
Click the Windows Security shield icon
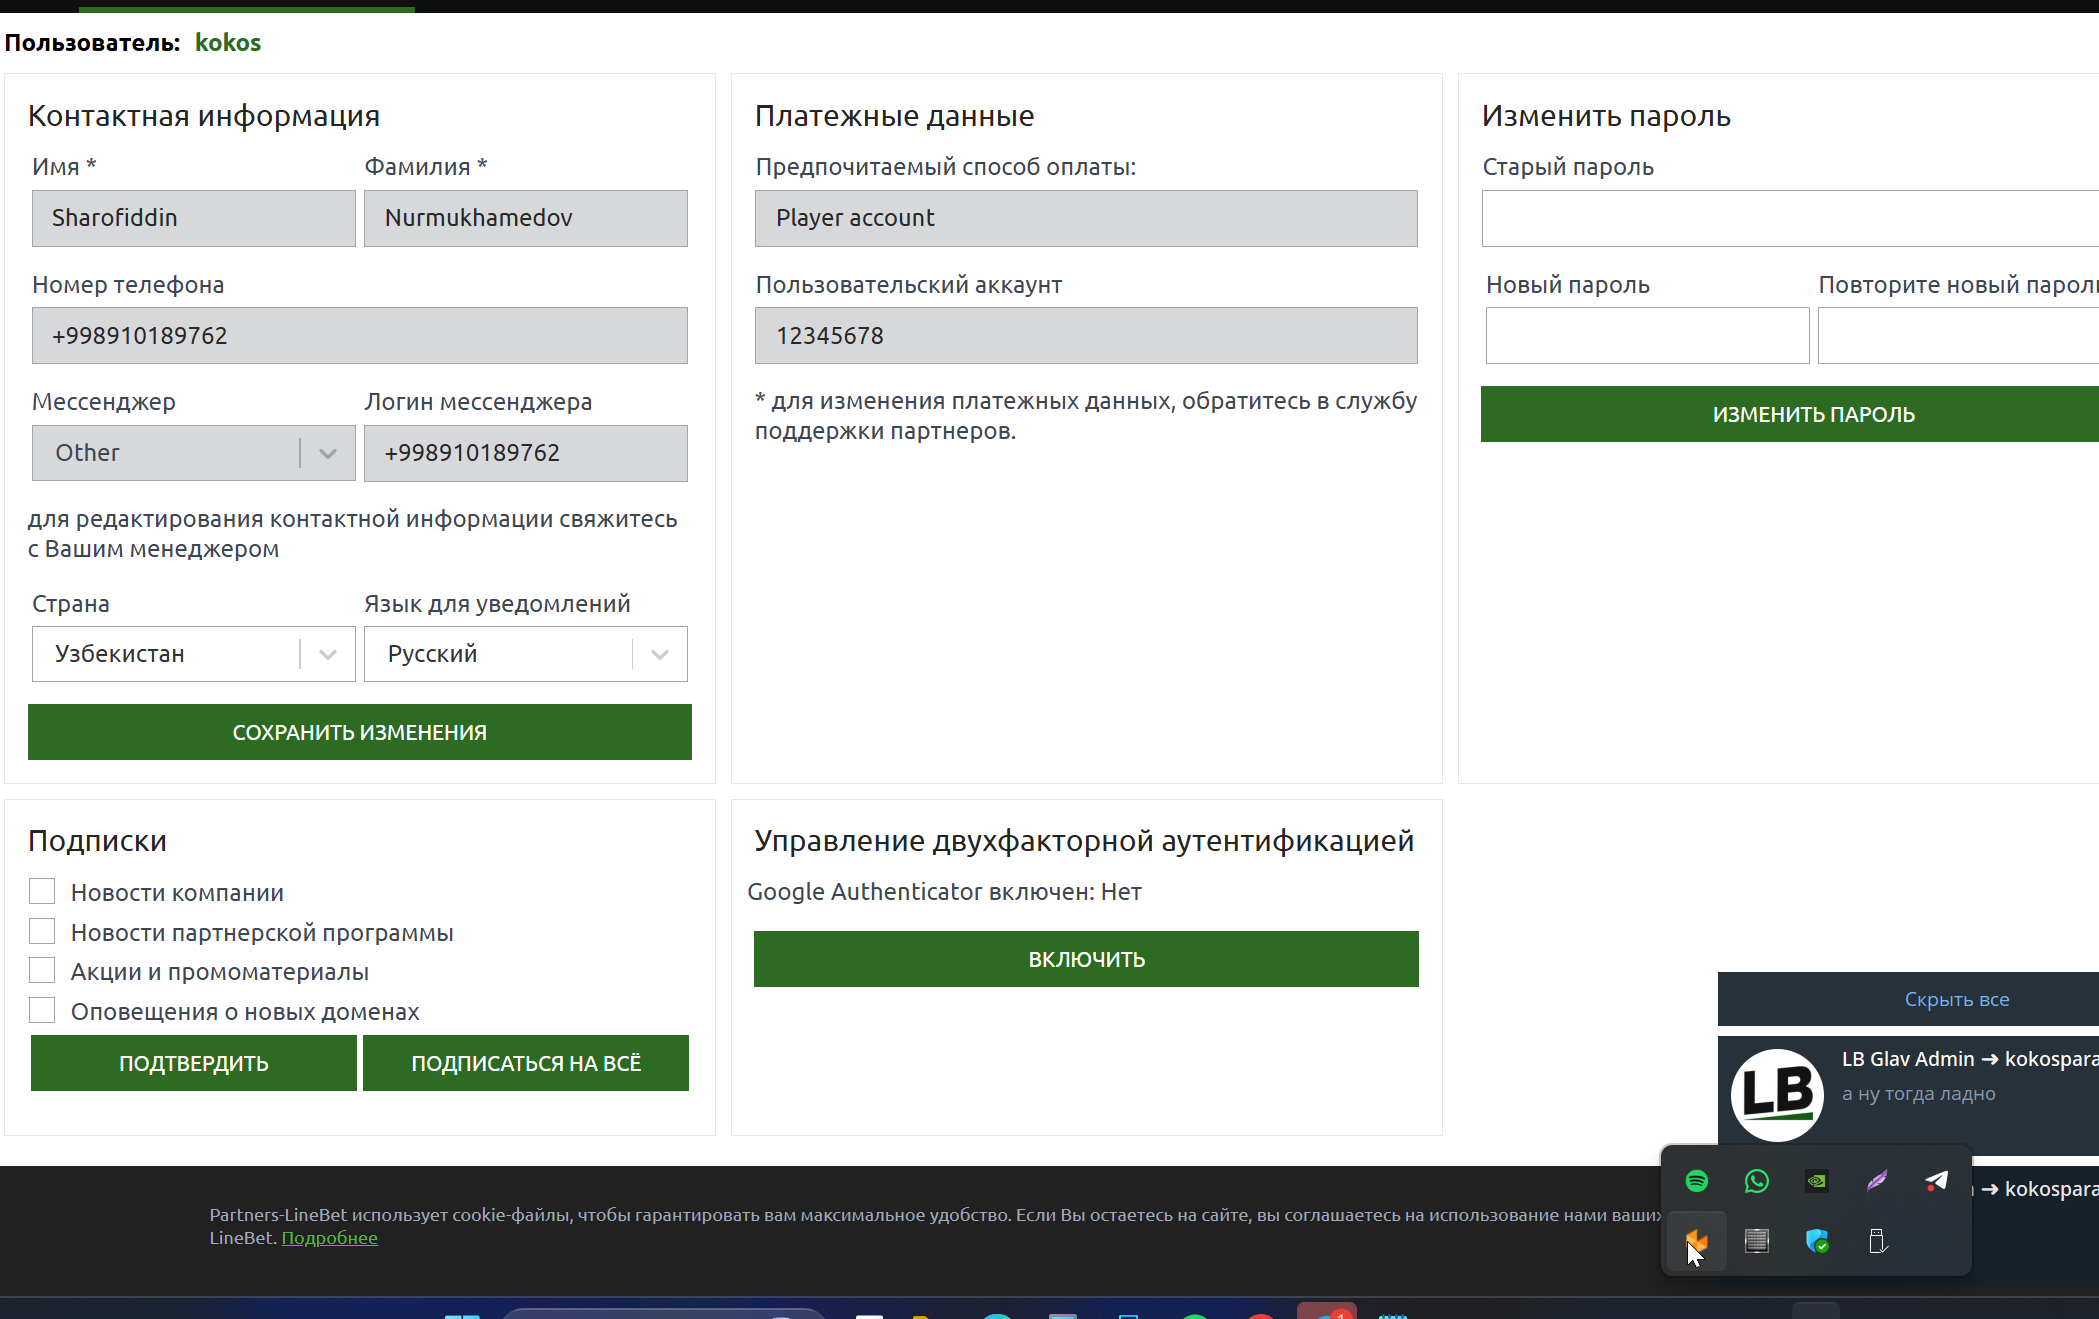[1817, 1241]
